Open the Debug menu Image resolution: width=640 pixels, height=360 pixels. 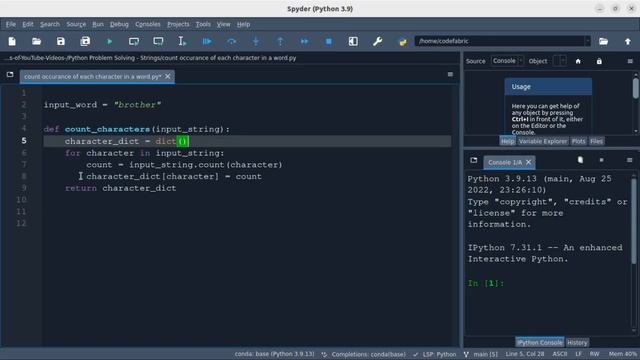(119, 24)
